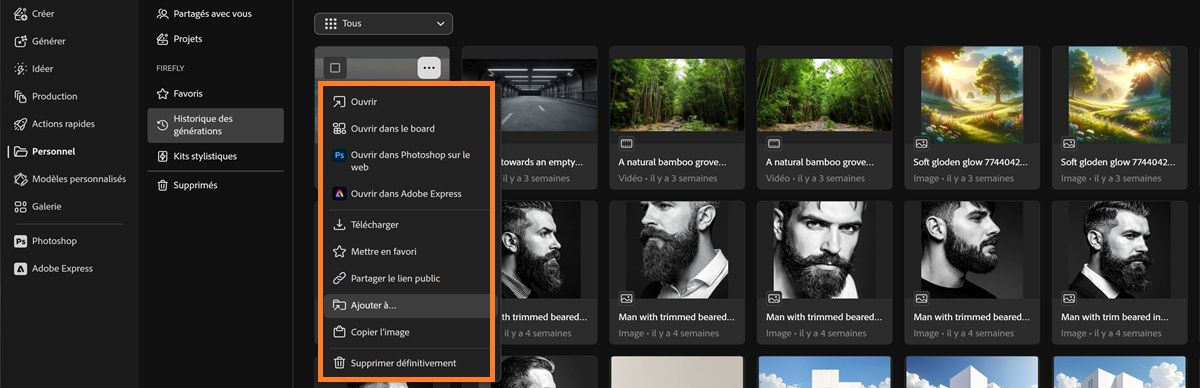The height and width of the screenshot is (388, 1200).
Task: Click Télécharger in the context menu
Action: pyautogui.click(x=406, y=225)
